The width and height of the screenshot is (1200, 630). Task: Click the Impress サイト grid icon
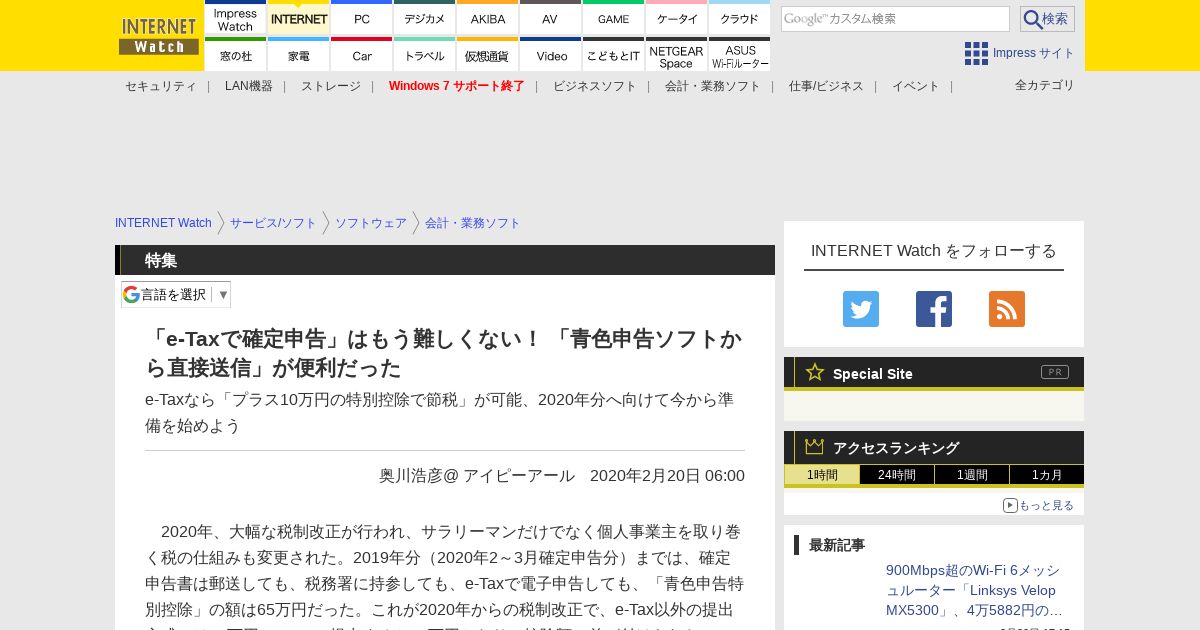coord(976,53)
